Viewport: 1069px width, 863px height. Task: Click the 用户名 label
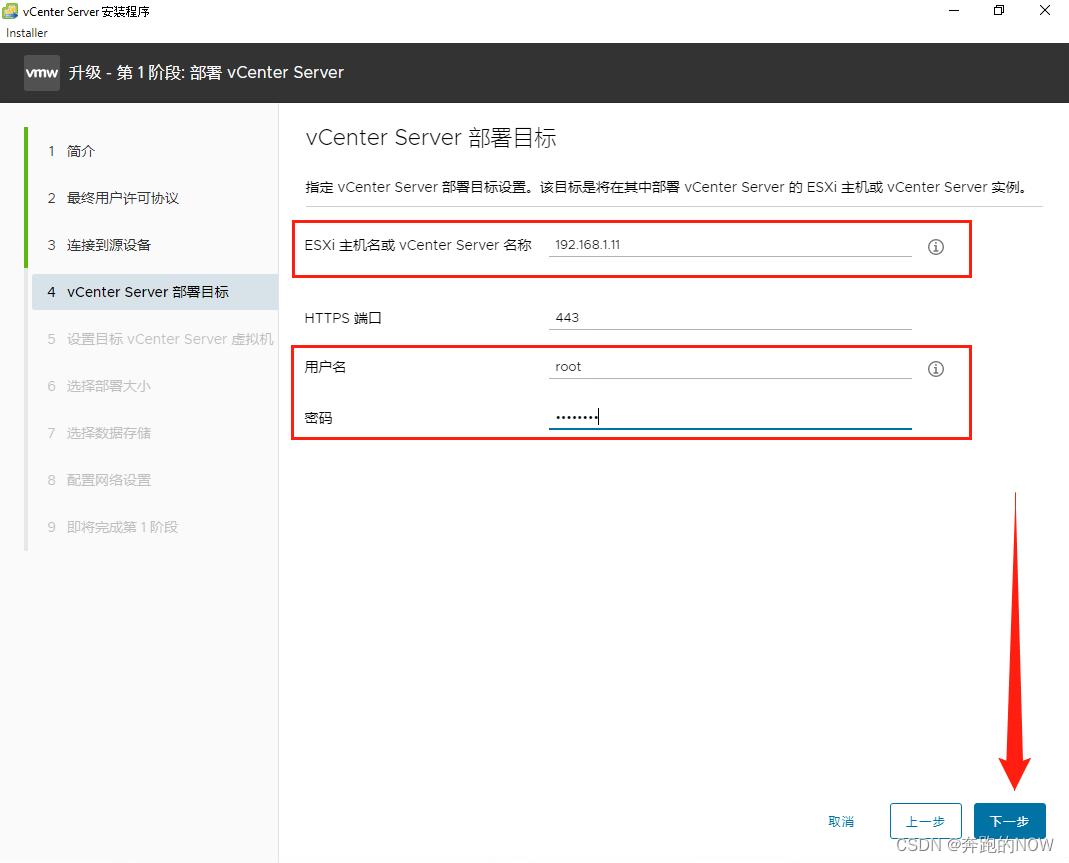pos(325,367)
